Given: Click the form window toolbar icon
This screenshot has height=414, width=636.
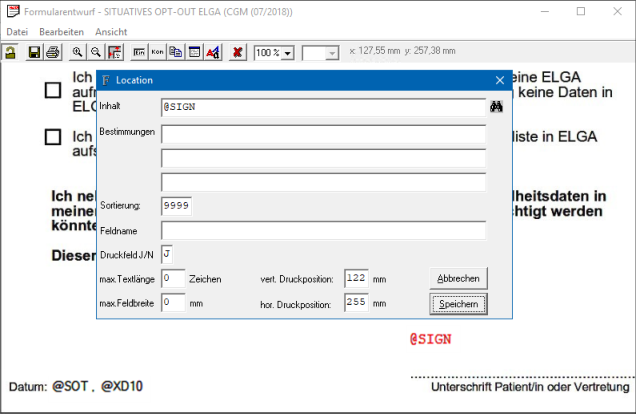Looking at the screenshot, I should tap(194, 52).
